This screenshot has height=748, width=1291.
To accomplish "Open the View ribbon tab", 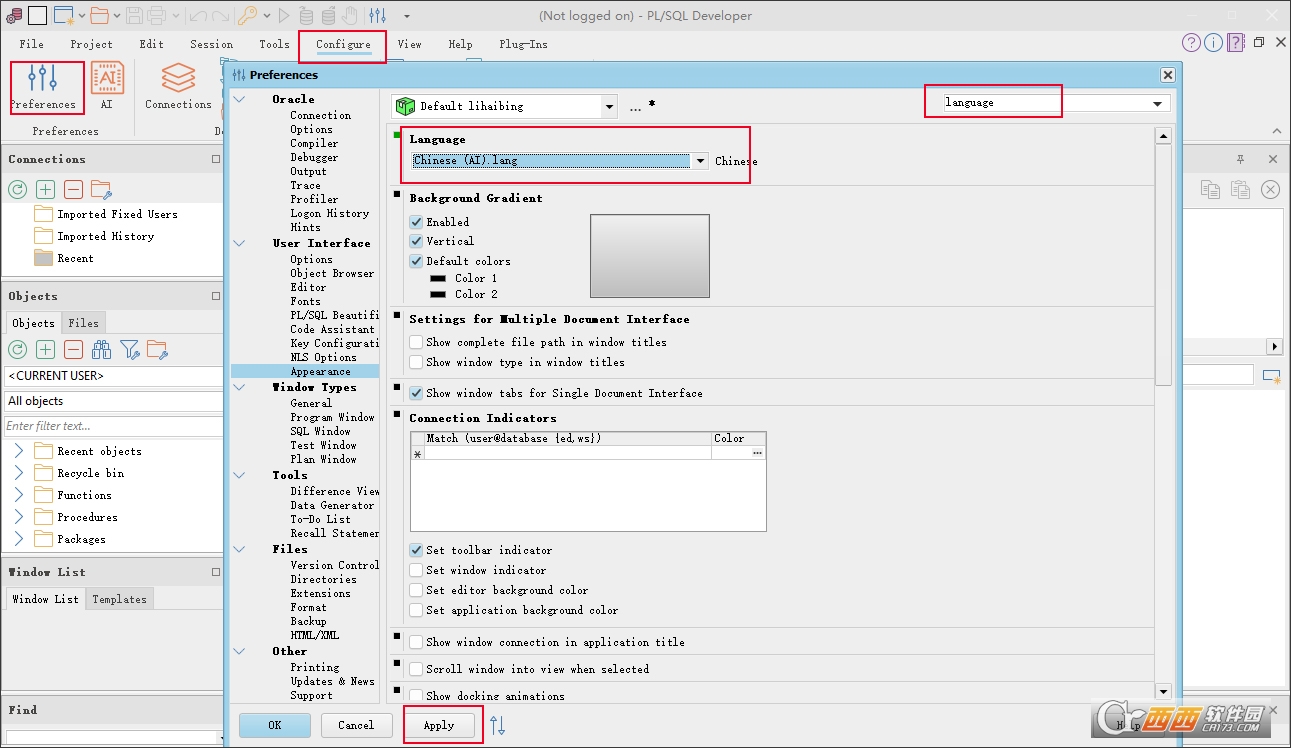I will (x=409, y=44).
